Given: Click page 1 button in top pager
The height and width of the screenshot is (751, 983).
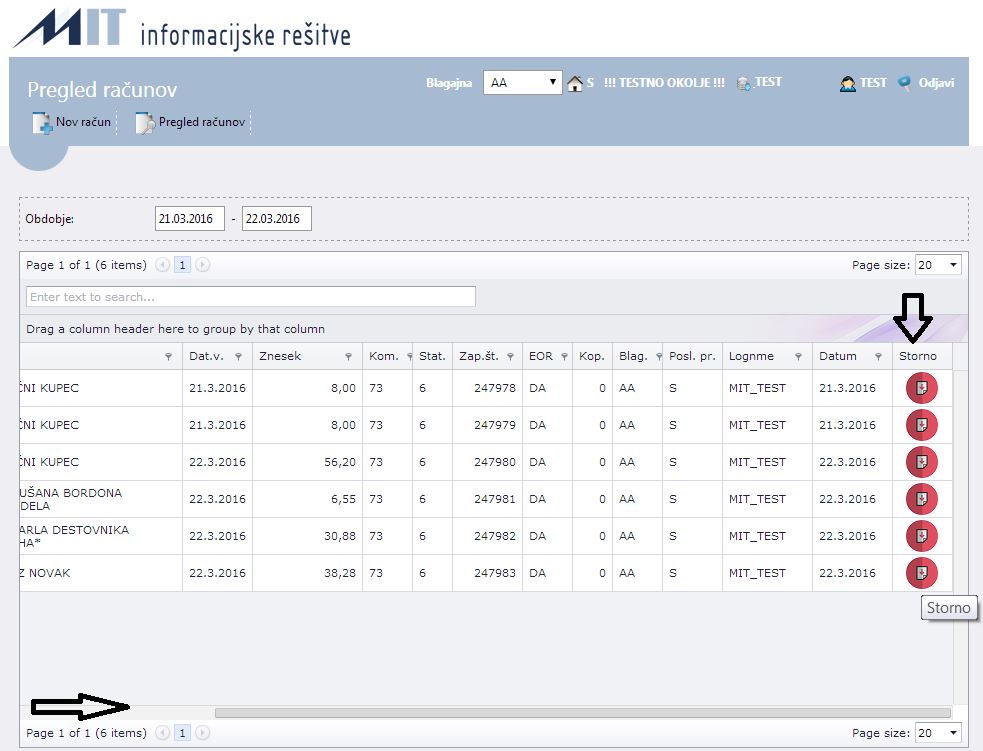Looking at the screenshot, I should pos(182,265).
